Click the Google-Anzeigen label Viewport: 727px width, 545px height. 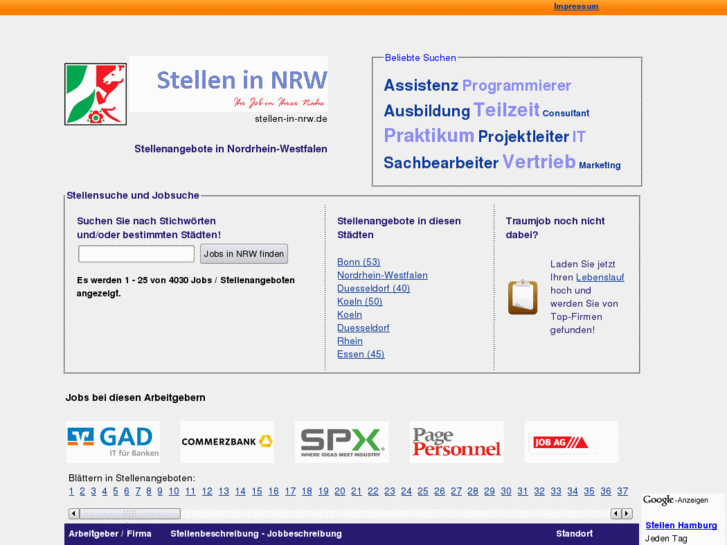click(676, 500)
